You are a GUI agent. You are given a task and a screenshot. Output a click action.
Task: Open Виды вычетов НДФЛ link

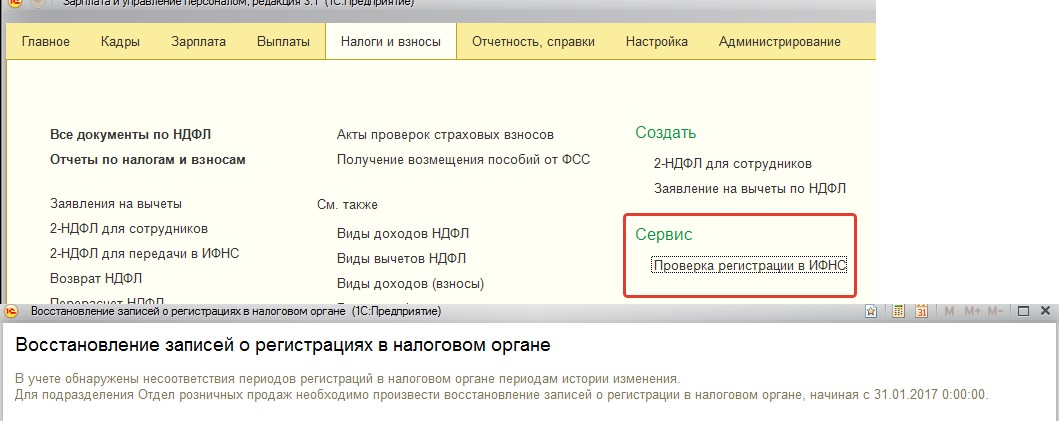click(401, 258)
